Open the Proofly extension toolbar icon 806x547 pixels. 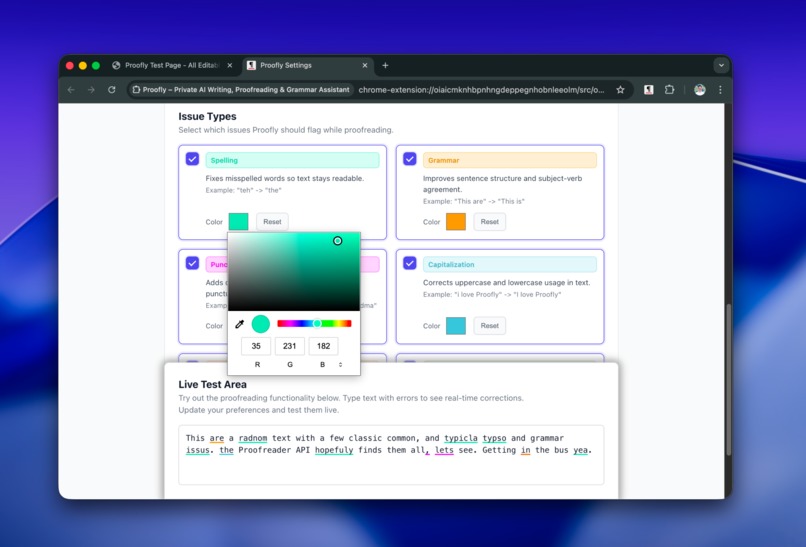[x=649, y=90]
